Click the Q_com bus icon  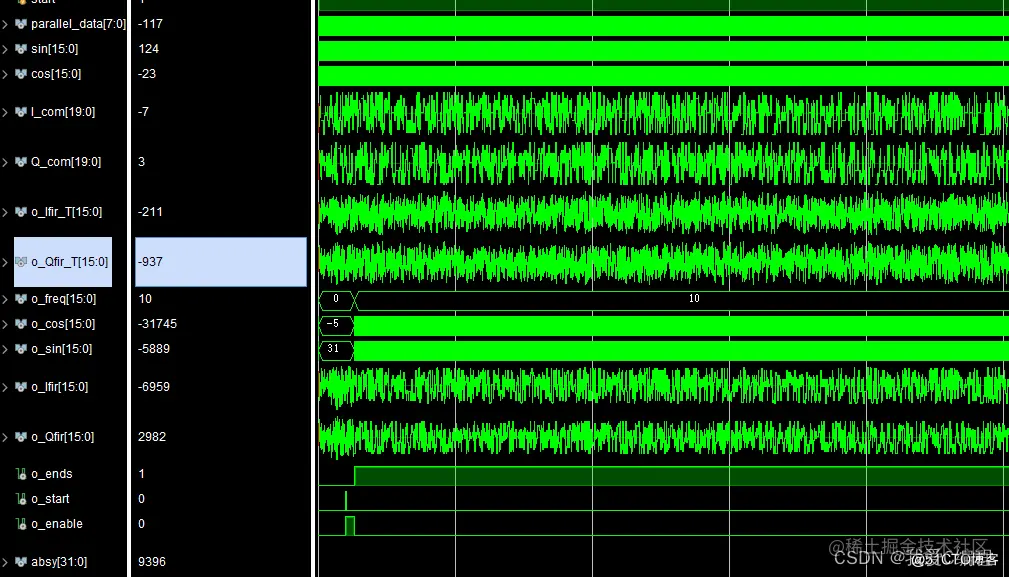[21, 162]
